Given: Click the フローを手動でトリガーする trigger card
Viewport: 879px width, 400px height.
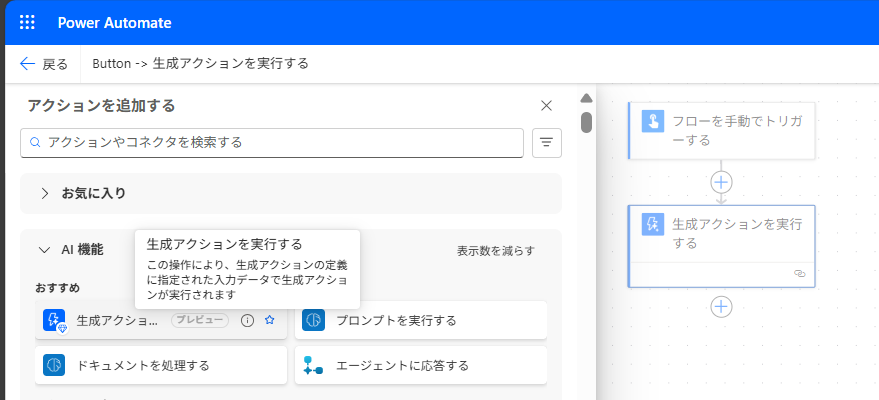Looking at the screenshot, I should click(721, 130).
